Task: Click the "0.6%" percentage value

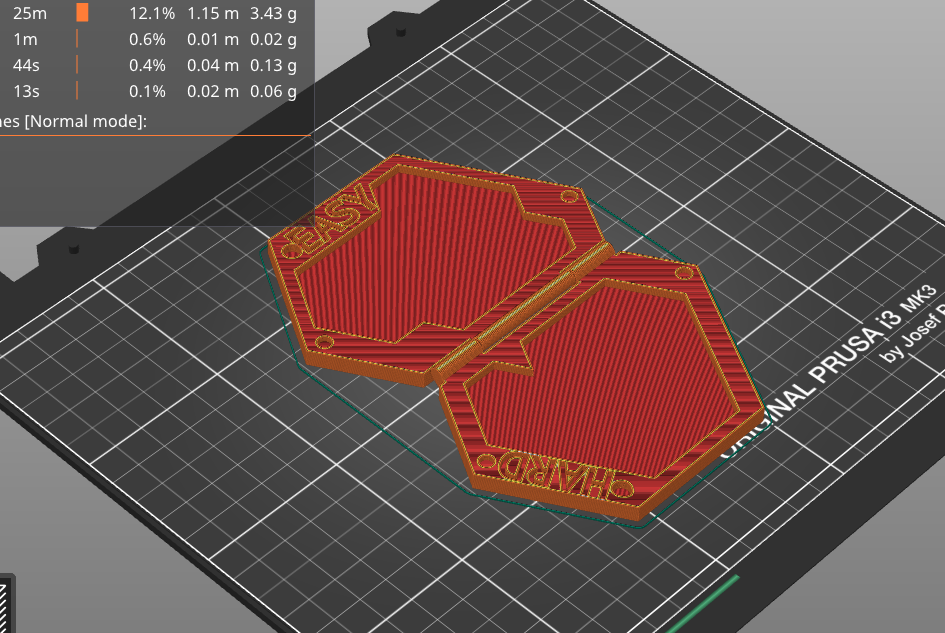Action: point(147,39)
